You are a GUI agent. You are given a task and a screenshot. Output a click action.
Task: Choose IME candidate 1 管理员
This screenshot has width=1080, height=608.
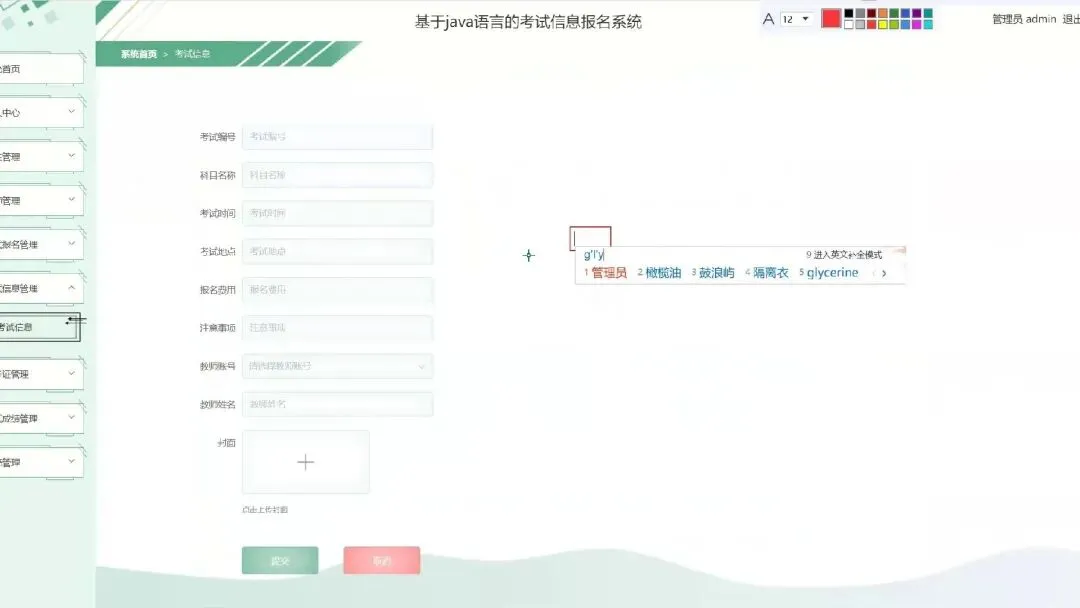pos(605,273)
